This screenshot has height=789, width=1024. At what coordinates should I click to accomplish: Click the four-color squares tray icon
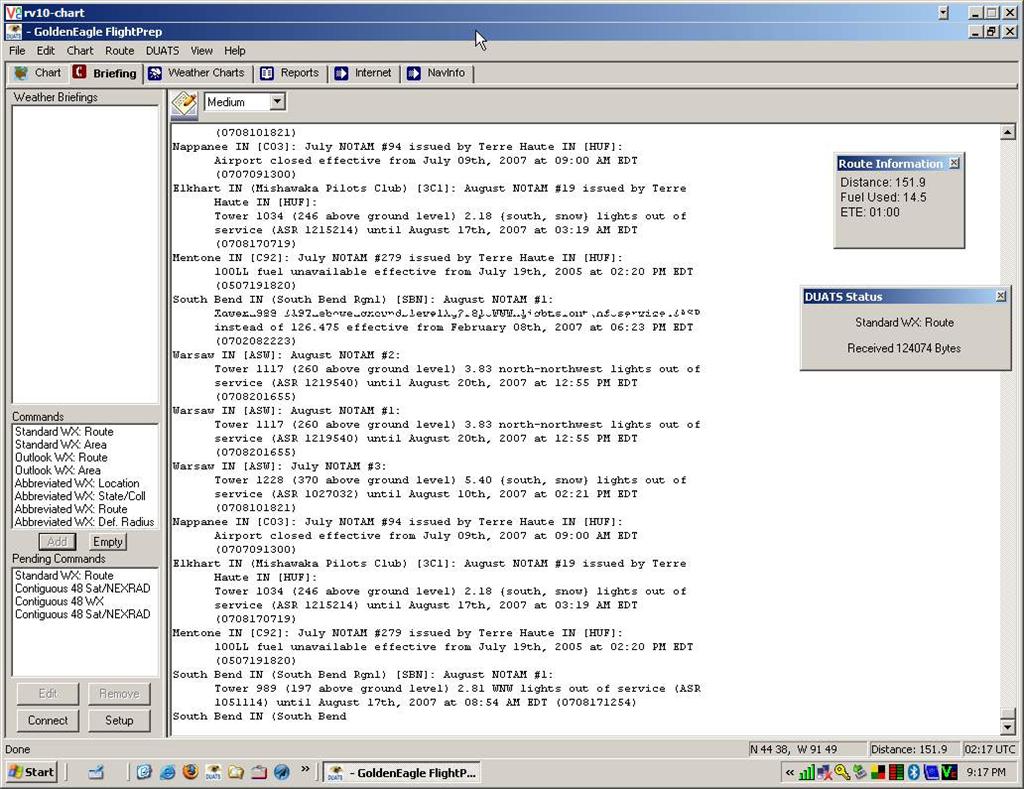point(878,773)
